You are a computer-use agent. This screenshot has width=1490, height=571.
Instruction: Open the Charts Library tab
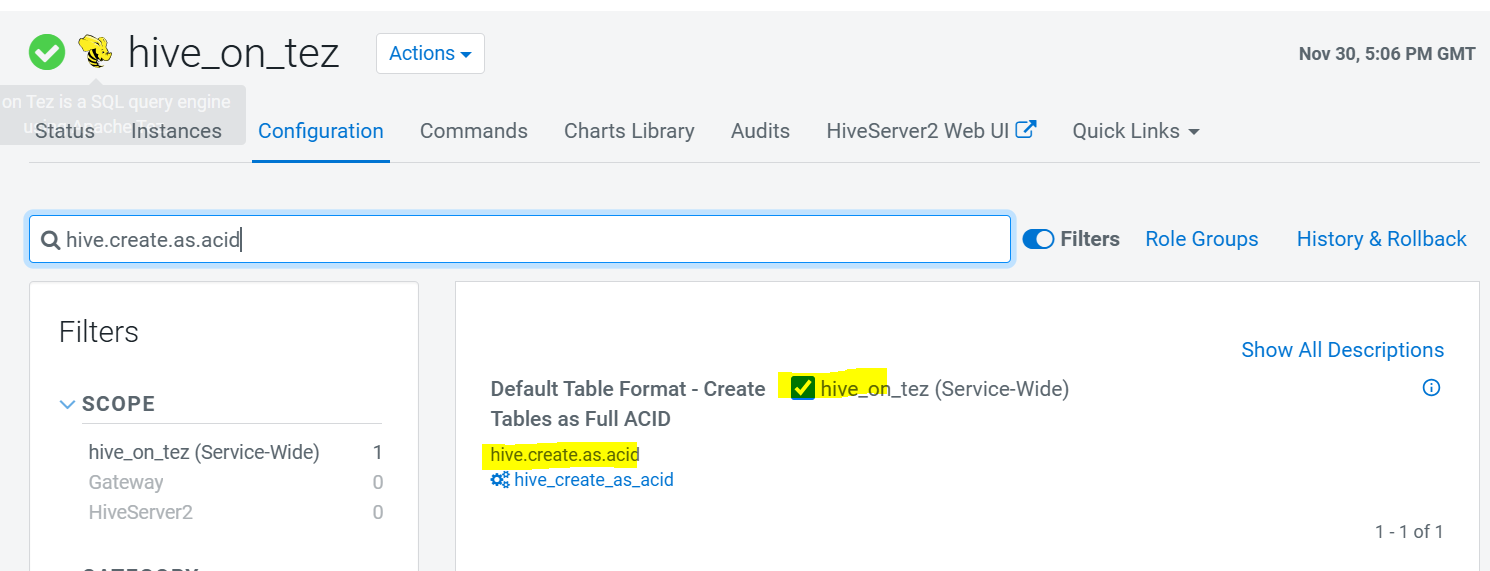(629, 131)
